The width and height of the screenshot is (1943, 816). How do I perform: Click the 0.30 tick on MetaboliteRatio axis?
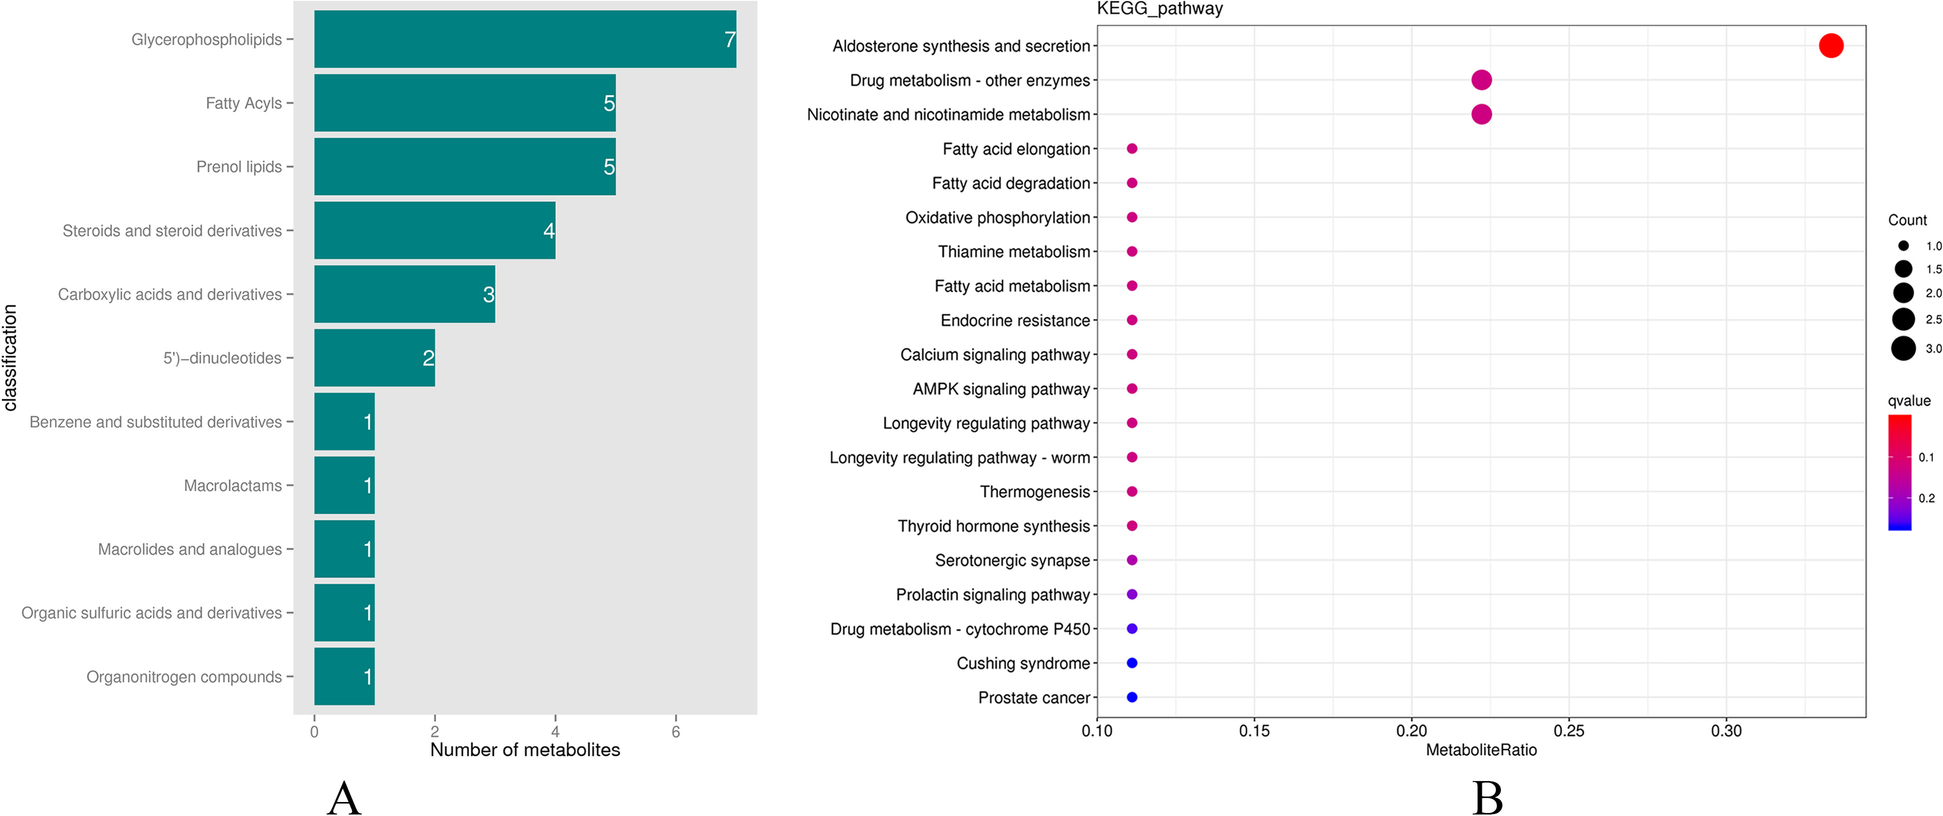click(1726, 731)
